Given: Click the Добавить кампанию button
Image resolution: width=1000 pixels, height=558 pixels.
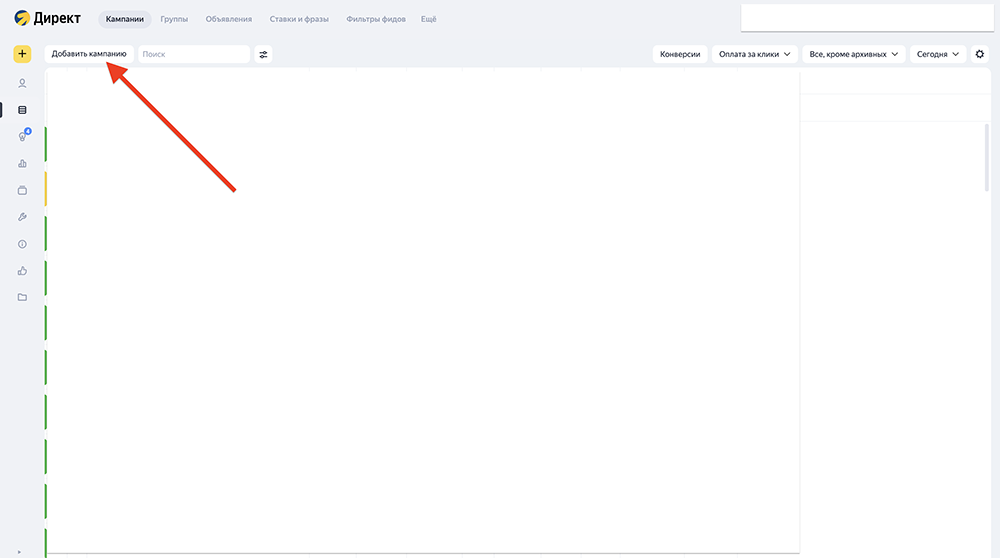Looking at the screenshot, I should (89, 54).
